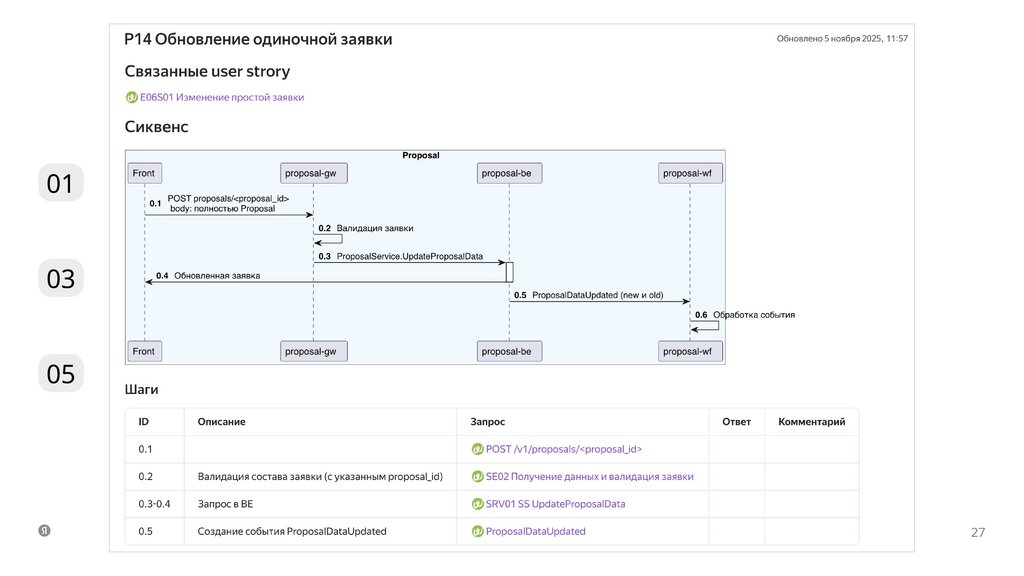Click the icon beside E06S01 link
1024x576 pixels.
click(131, 97)
